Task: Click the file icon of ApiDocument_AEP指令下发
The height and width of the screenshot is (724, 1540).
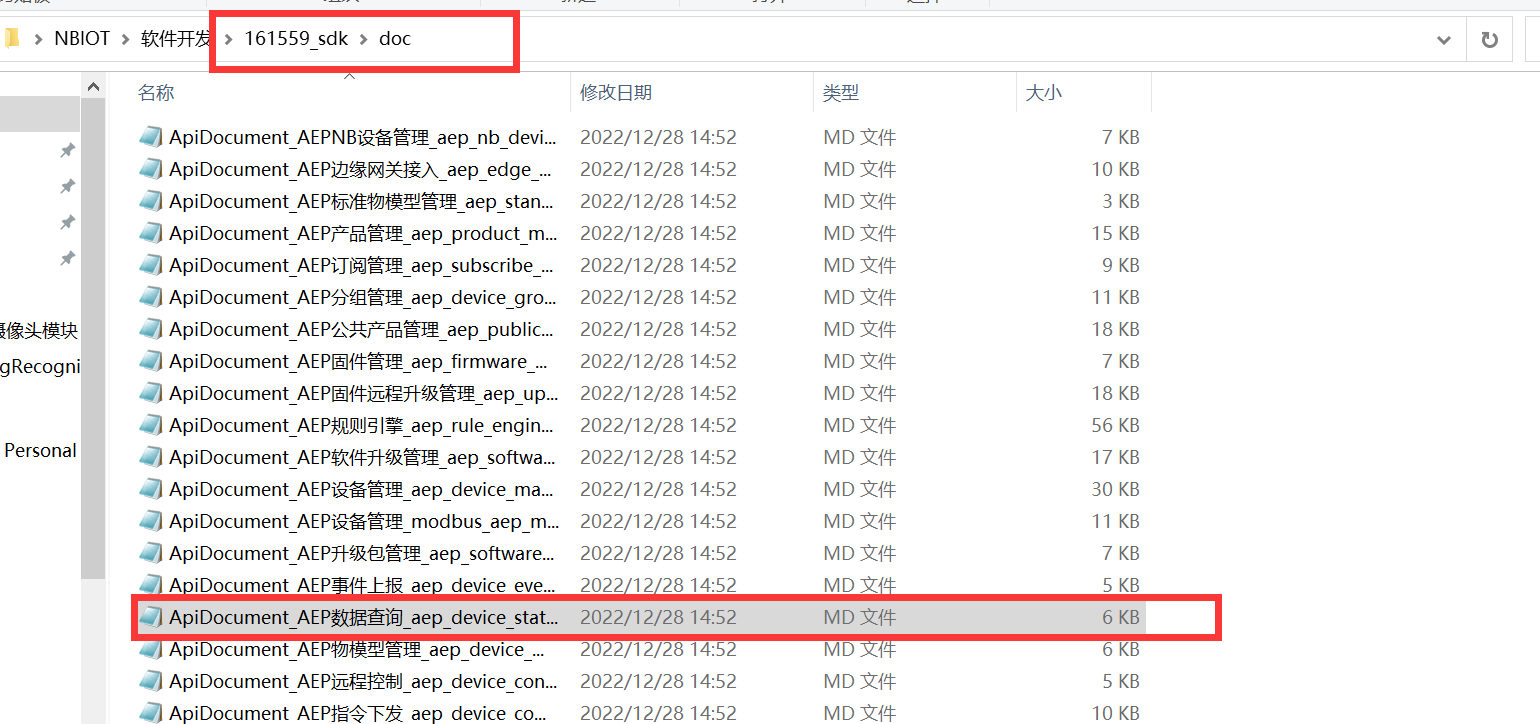Action: 150,712
